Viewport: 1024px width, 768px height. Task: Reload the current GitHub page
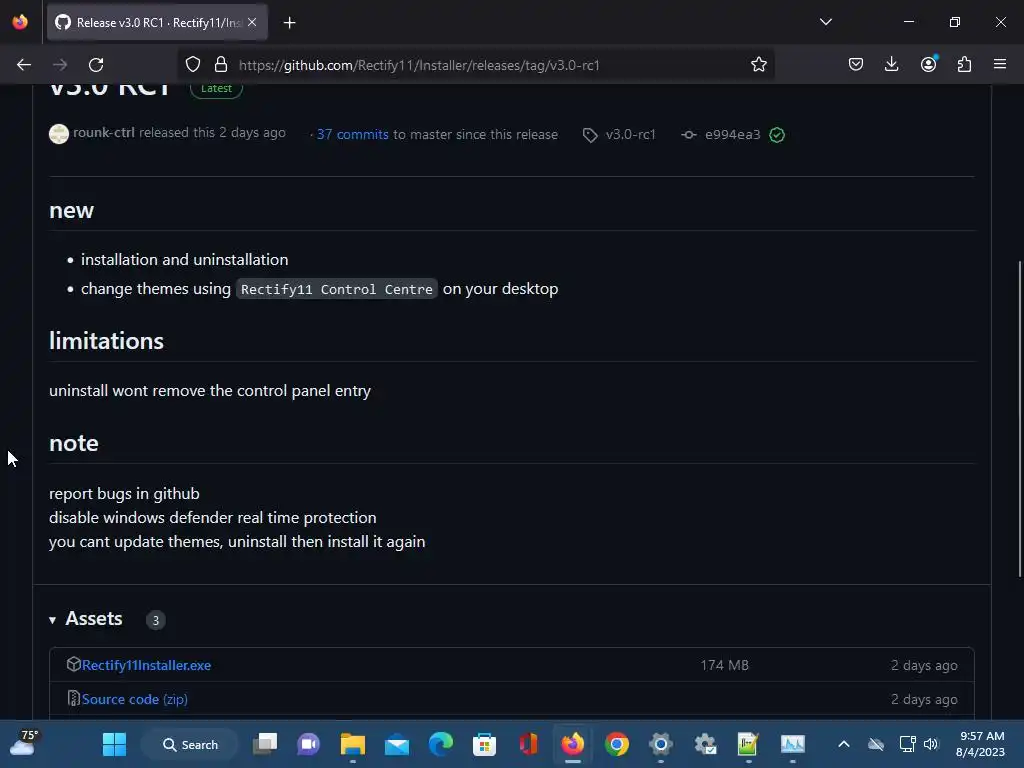tap(96, 65)
